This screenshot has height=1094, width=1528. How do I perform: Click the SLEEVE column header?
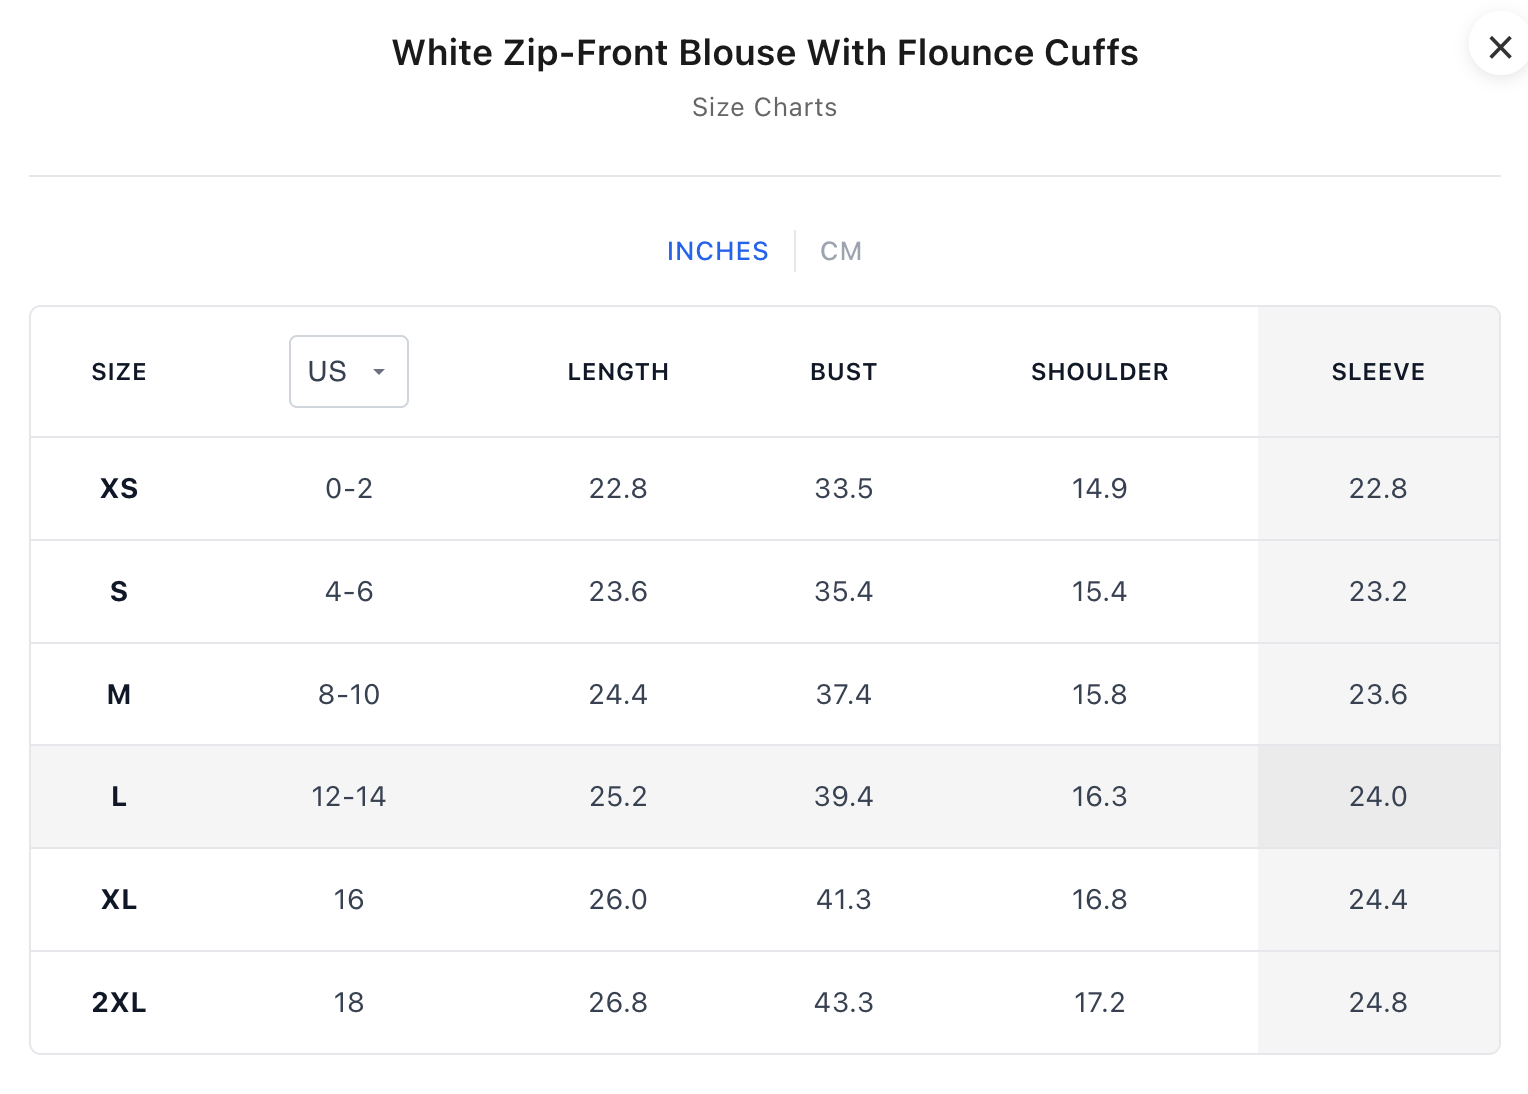1377,372
